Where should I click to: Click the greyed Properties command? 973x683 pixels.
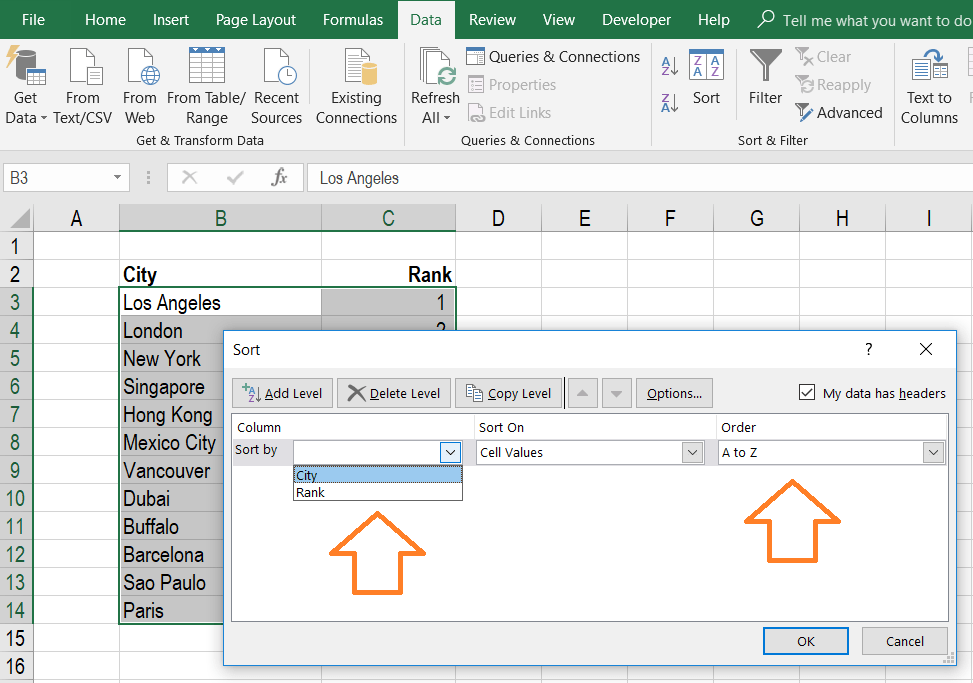[x=511, y=84]
